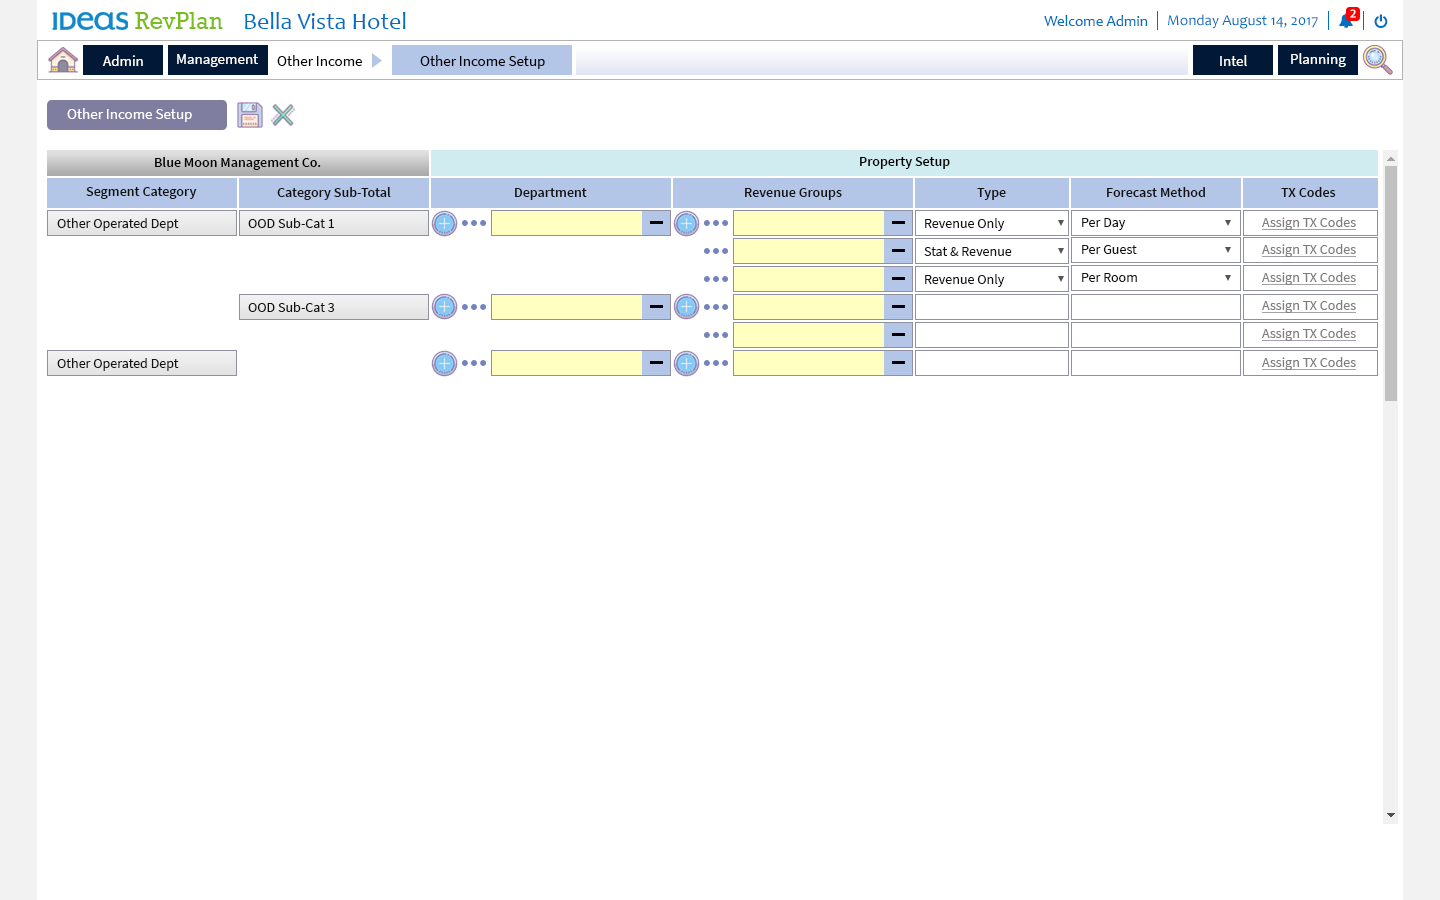Open the Intel menu
The width and height of the screenshot is (1440, 900).
point(1232,60)
